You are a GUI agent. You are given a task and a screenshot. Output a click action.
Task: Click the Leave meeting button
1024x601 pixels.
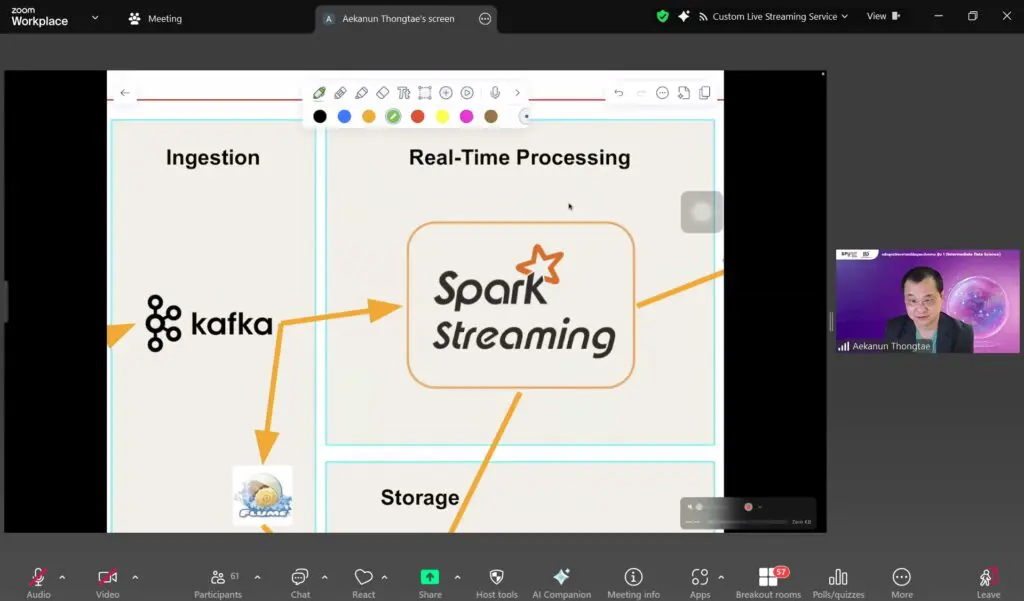[x=987, y=583]
